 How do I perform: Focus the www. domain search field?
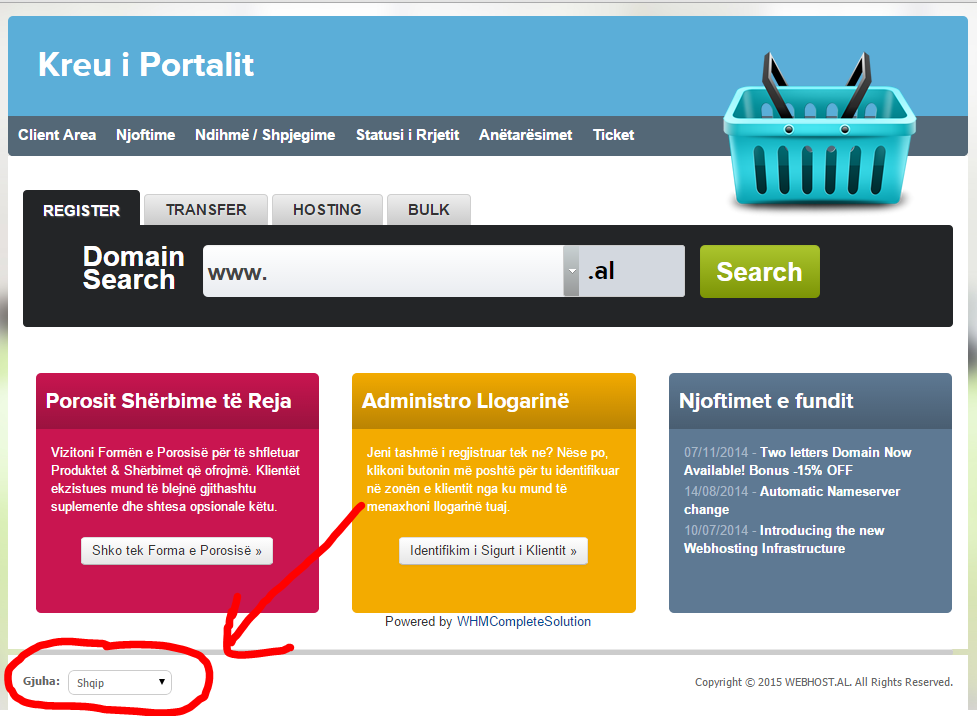pos(383,271)
